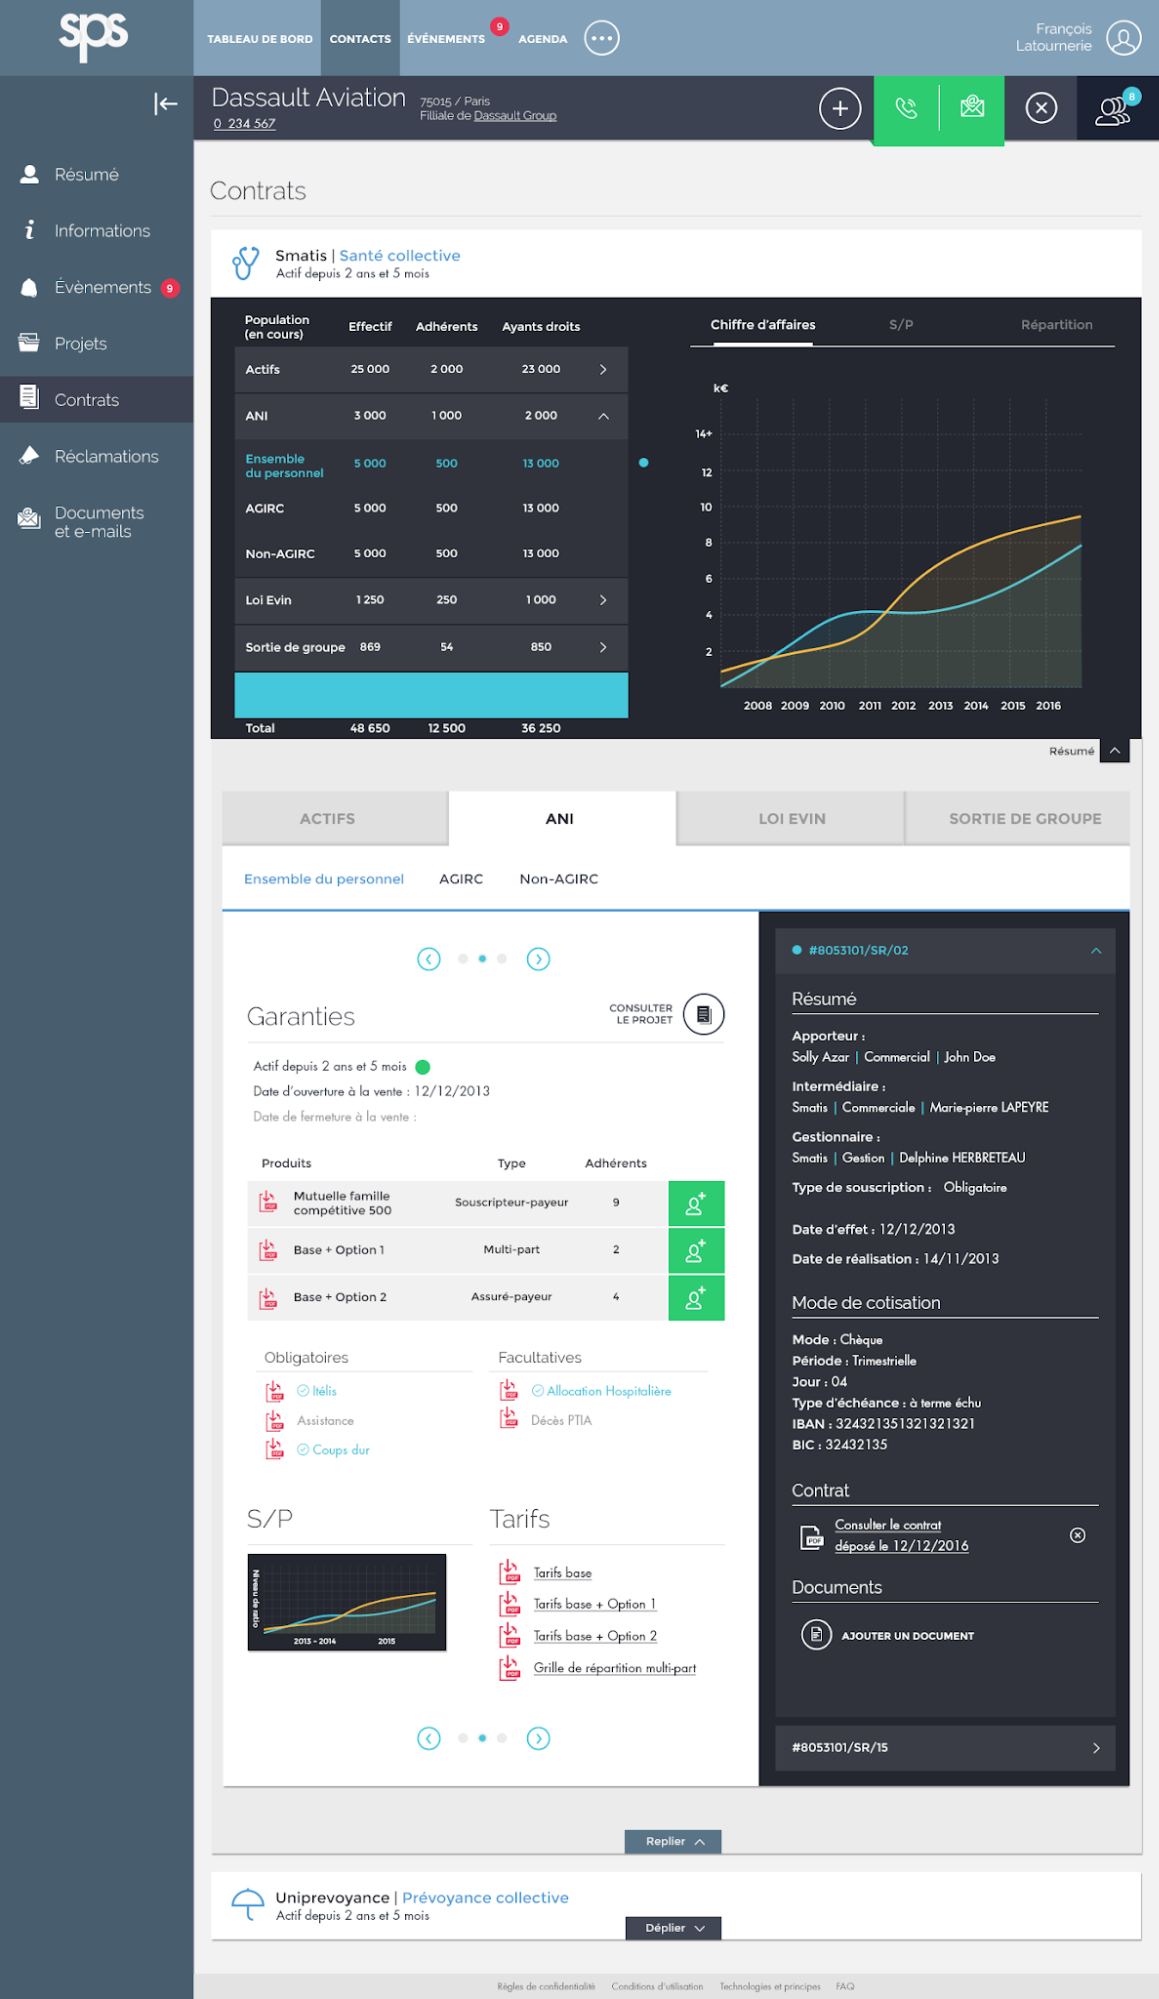Select the Non-AGIRC sub-tab

[x=559, y=879]
